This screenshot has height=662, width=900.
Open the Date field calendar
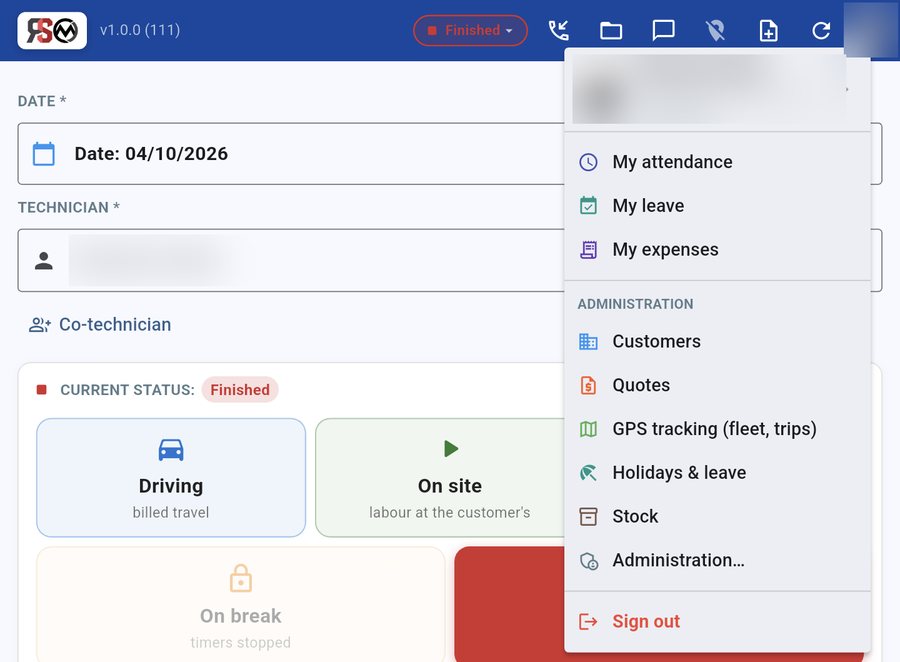point(44,154)
